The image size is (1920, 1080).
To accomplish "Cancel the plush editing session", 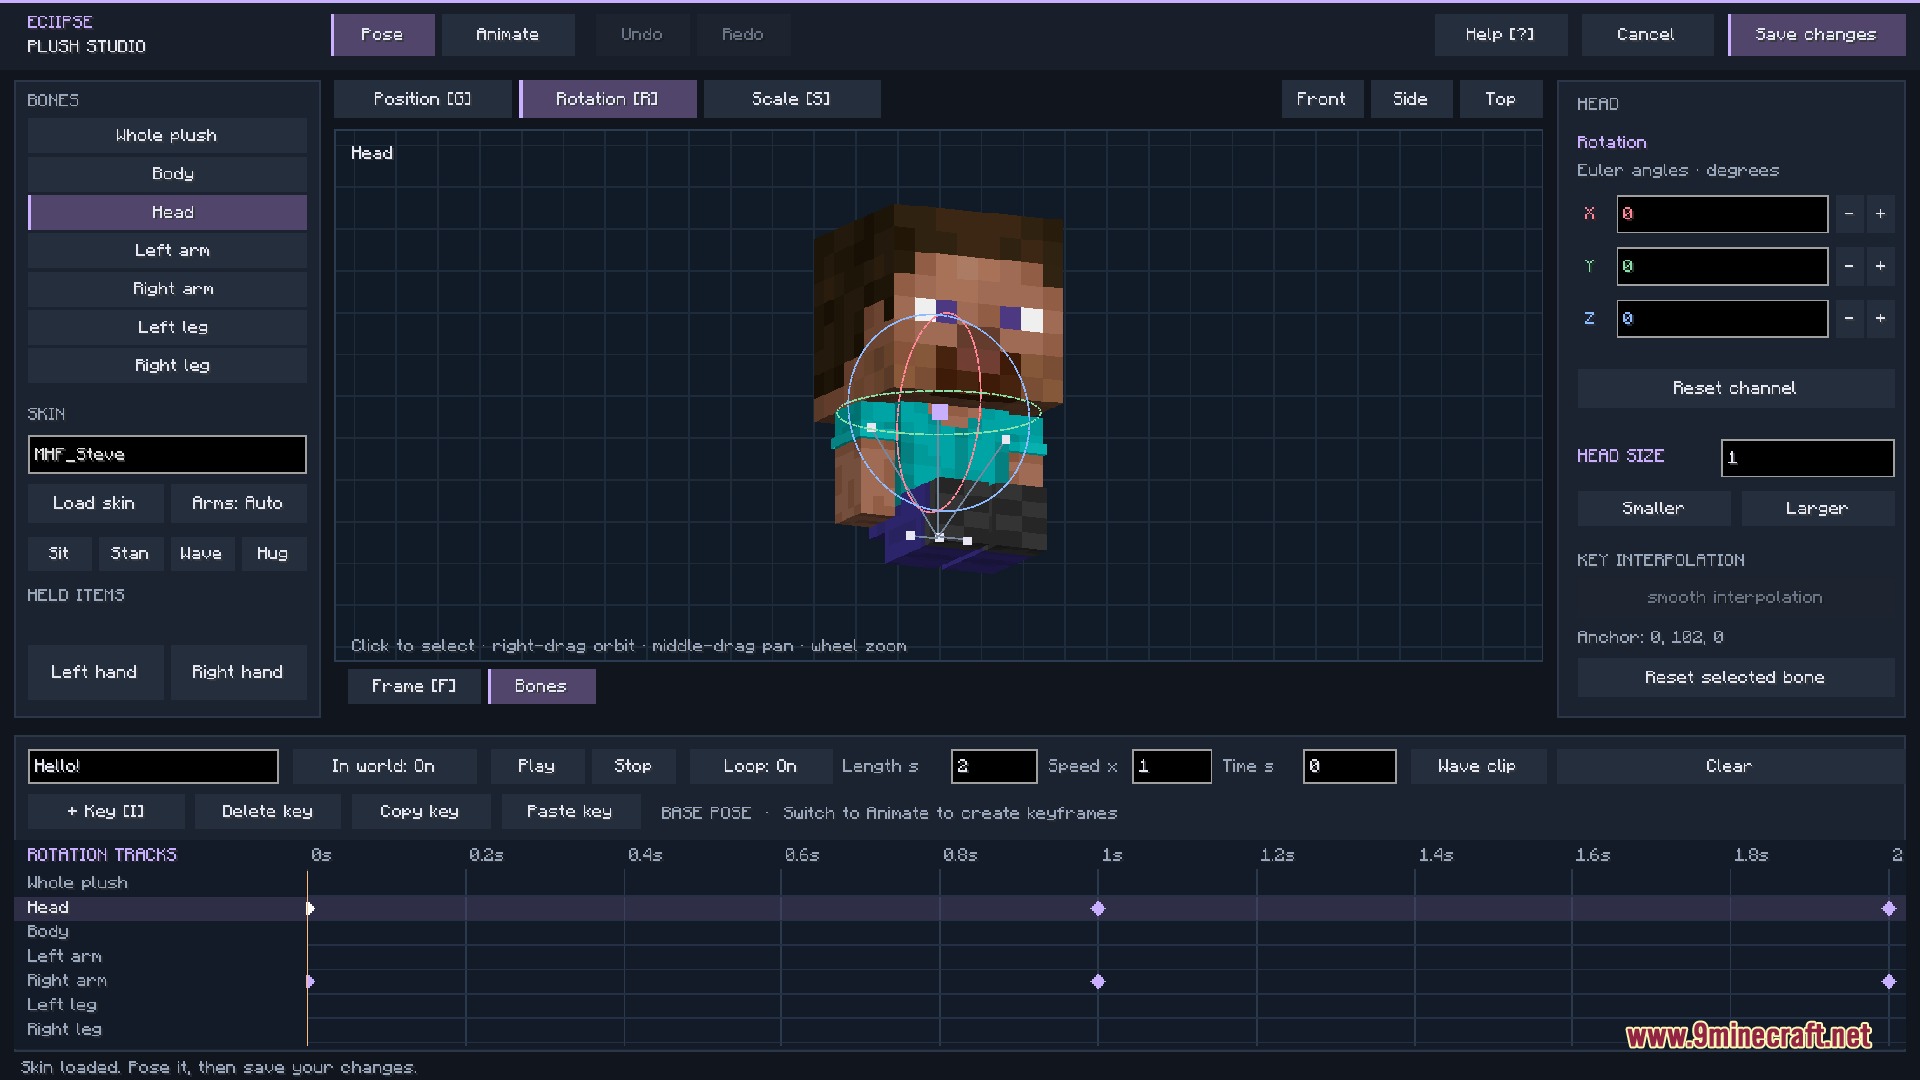I will coord(1646,35).
